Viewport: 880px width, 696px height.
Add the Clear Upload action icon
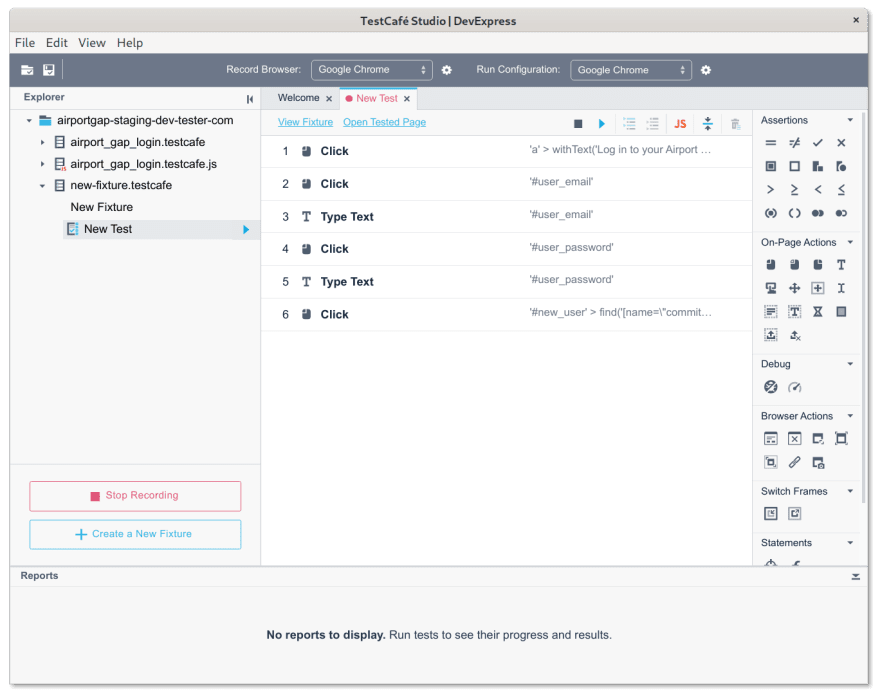794,335
